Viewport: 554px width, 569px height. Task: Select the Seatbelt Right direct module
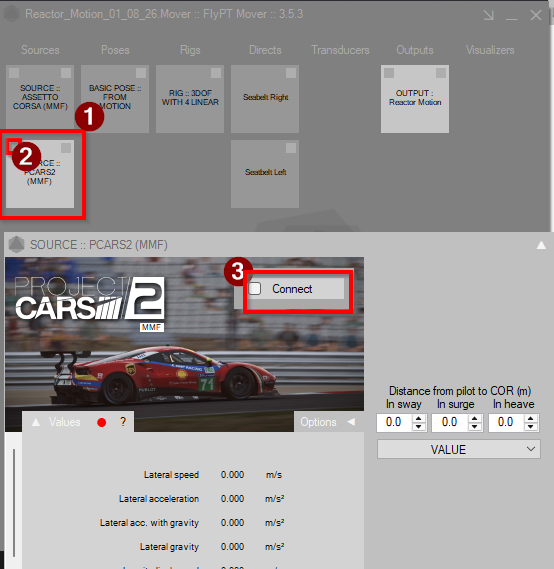click(x=265, y=99)
